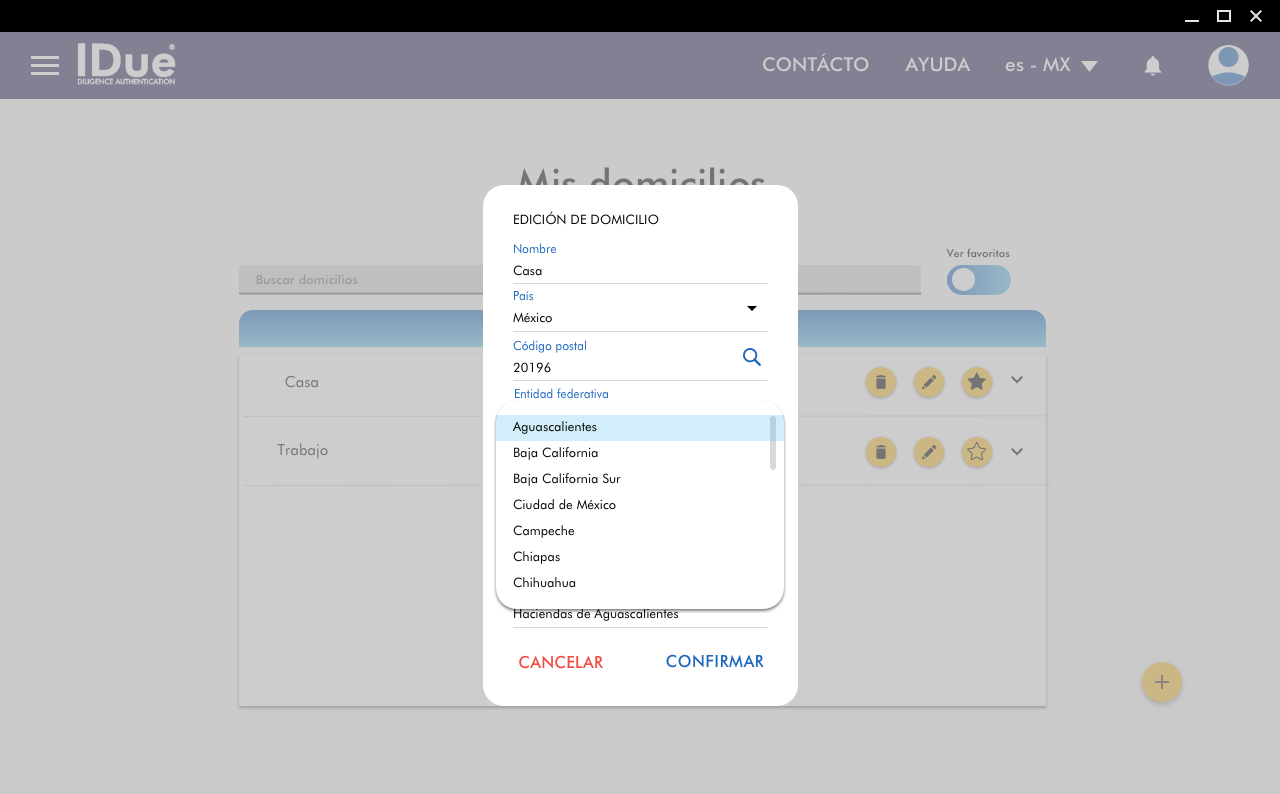Toggle the Ver favoritos switch
The width and height of the screenshot is (1280, 794).
click(x=978, y=280)
